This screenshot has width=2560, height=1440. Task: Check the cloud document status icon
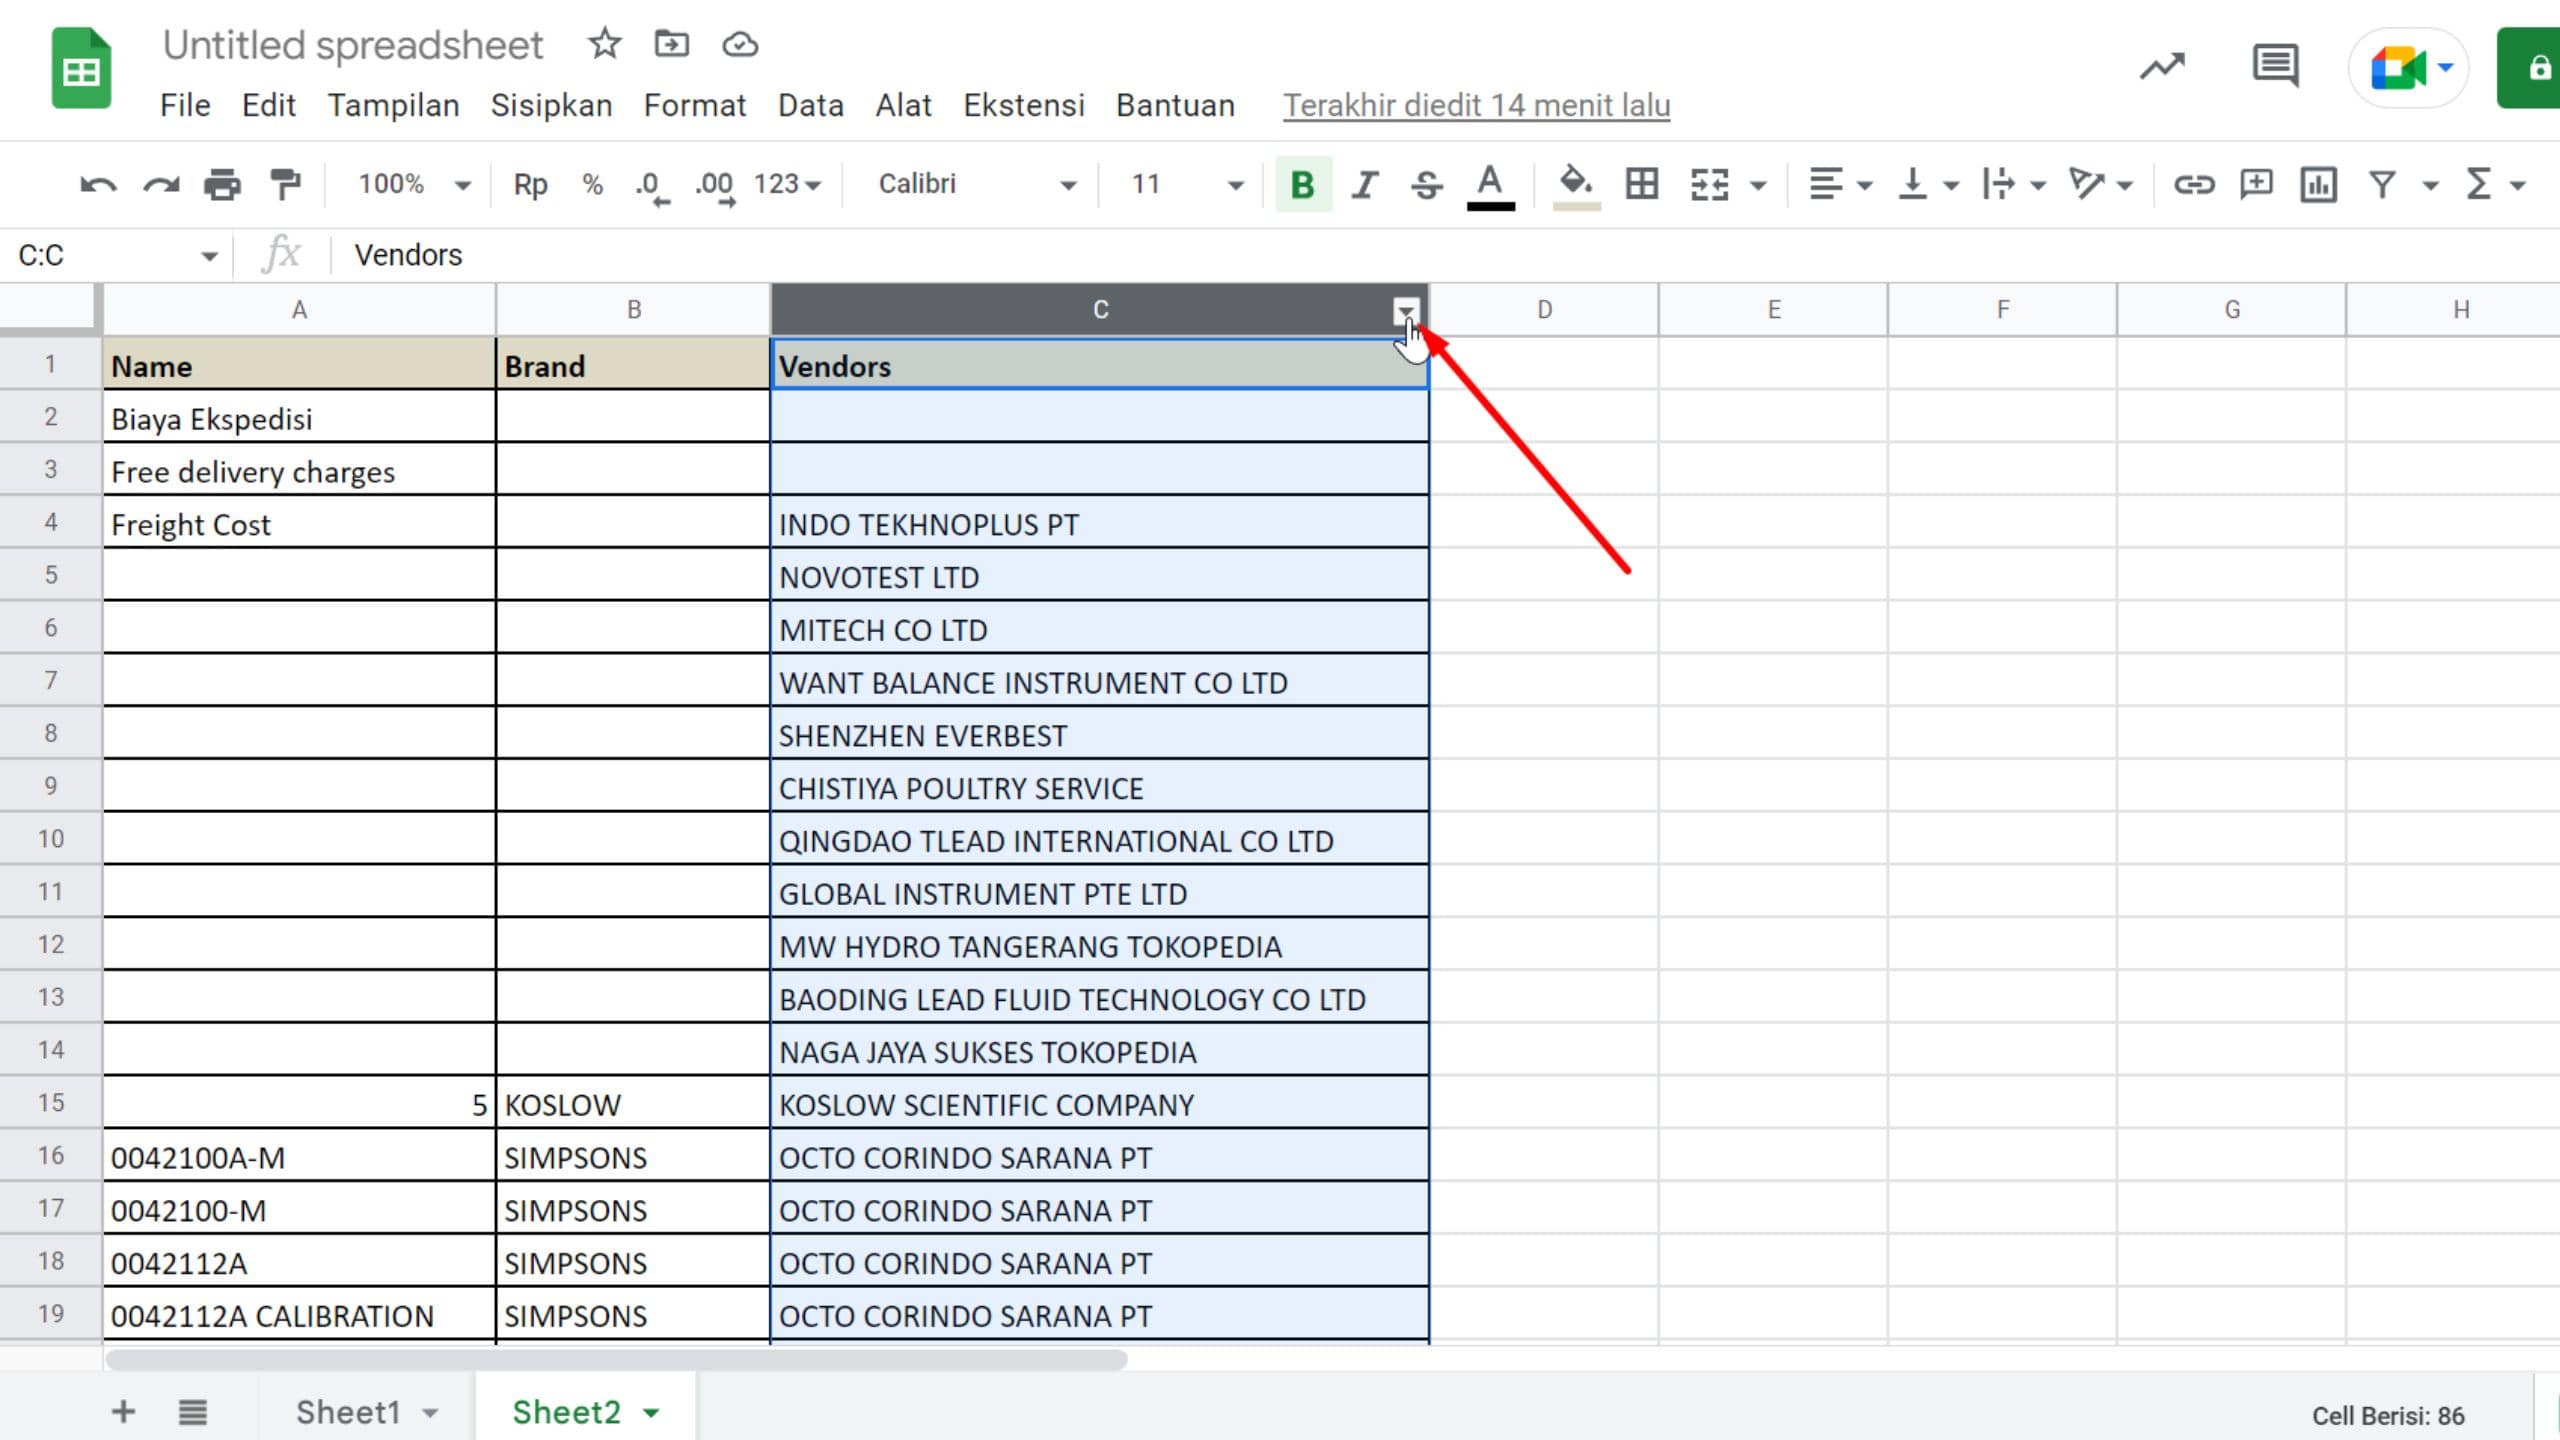pyautogui.click(x=740, y=45)
